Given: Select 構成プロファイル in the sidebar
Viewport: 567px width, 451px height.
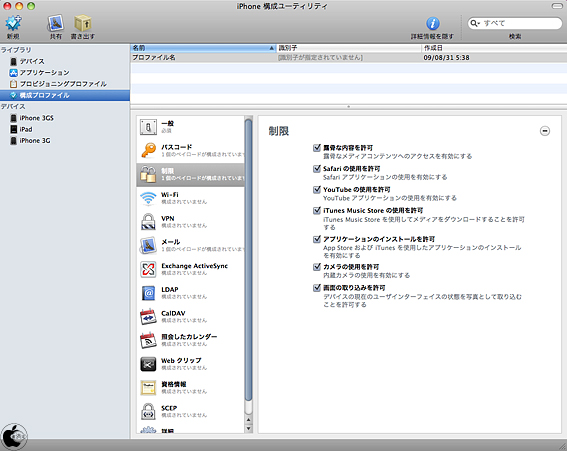Looking at the screenshot, I should 65,95.
